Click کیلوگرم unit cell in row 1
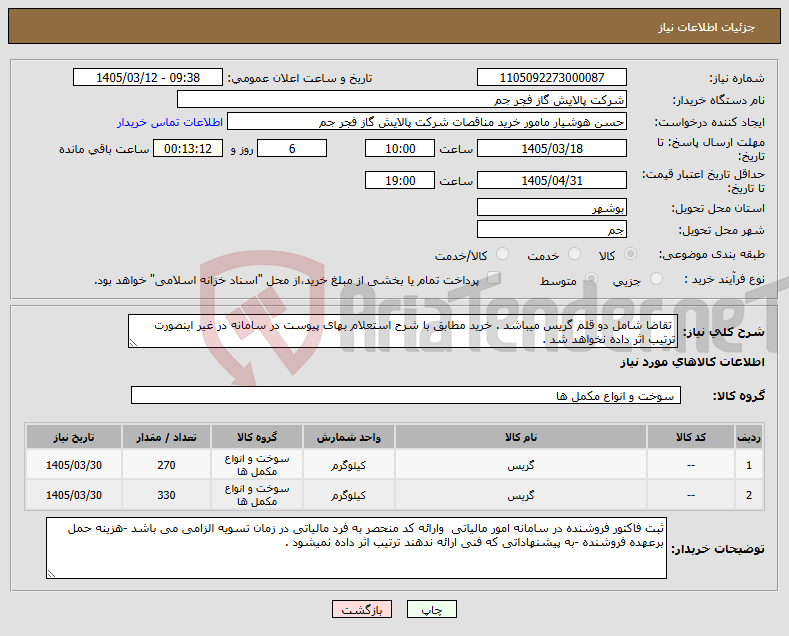This screenshot has width=789, height=636. click(348, 465)
